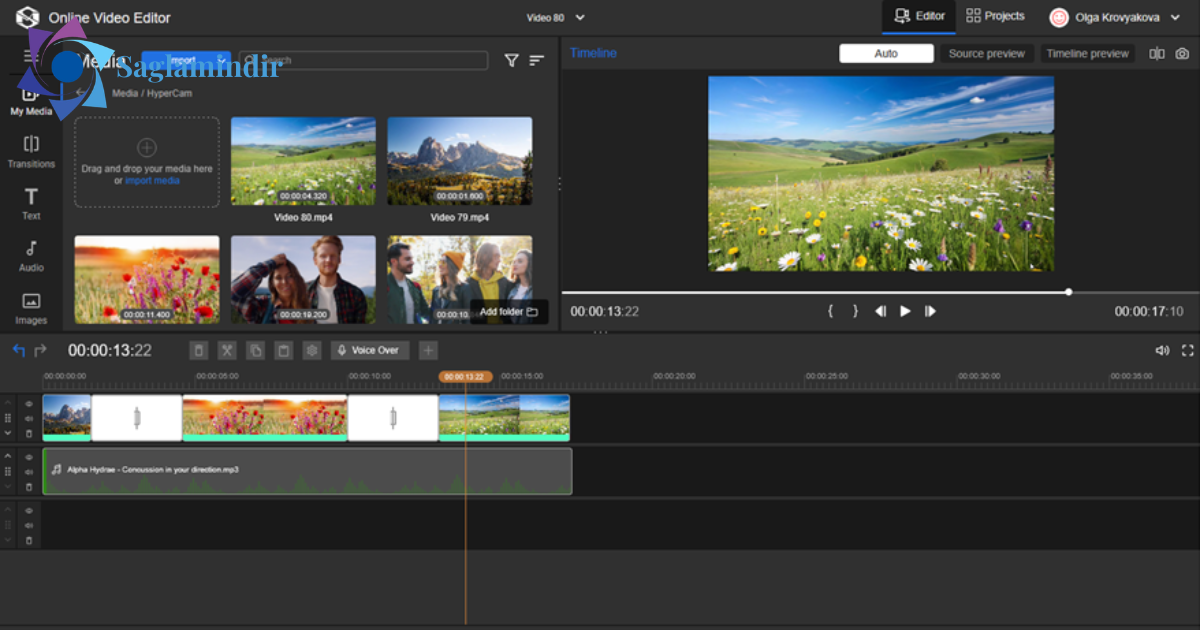Open the Images panel
The width and height of the screenshot is (1200, 630).
[x=31, y=308]
